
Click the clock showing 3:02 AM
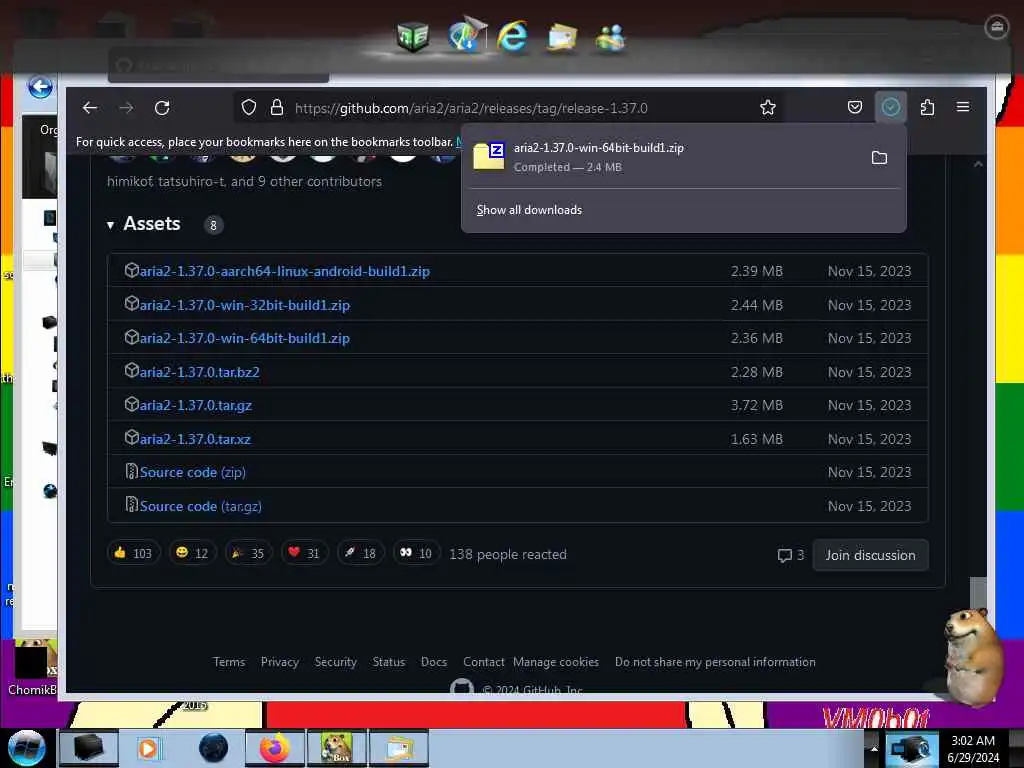tap(973, 749)
